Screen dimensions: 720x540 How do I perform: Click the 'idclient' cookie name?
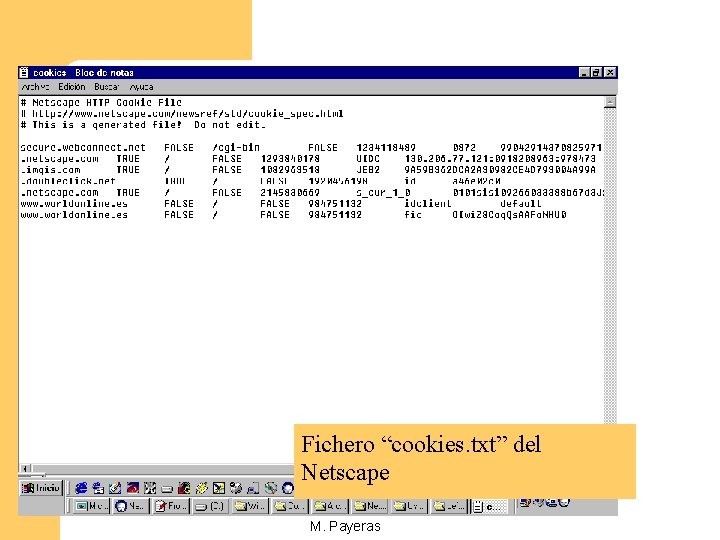pos(428,203)
